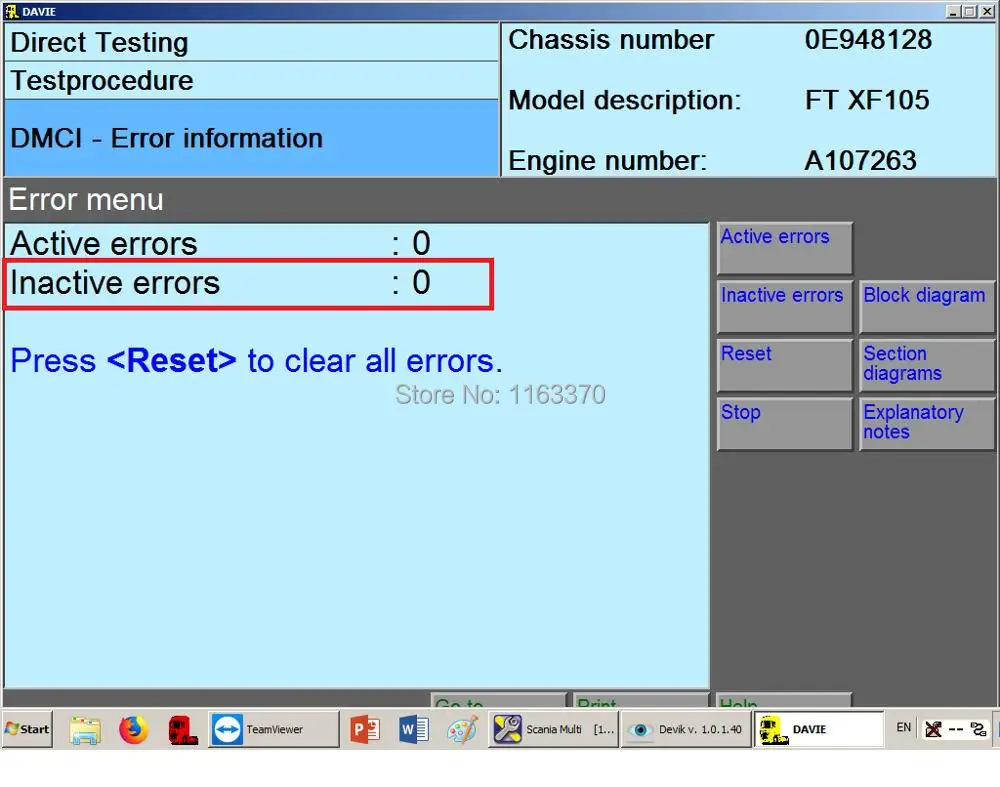Close the DAVIE window

pyautogui.click(x=986, y=11)
